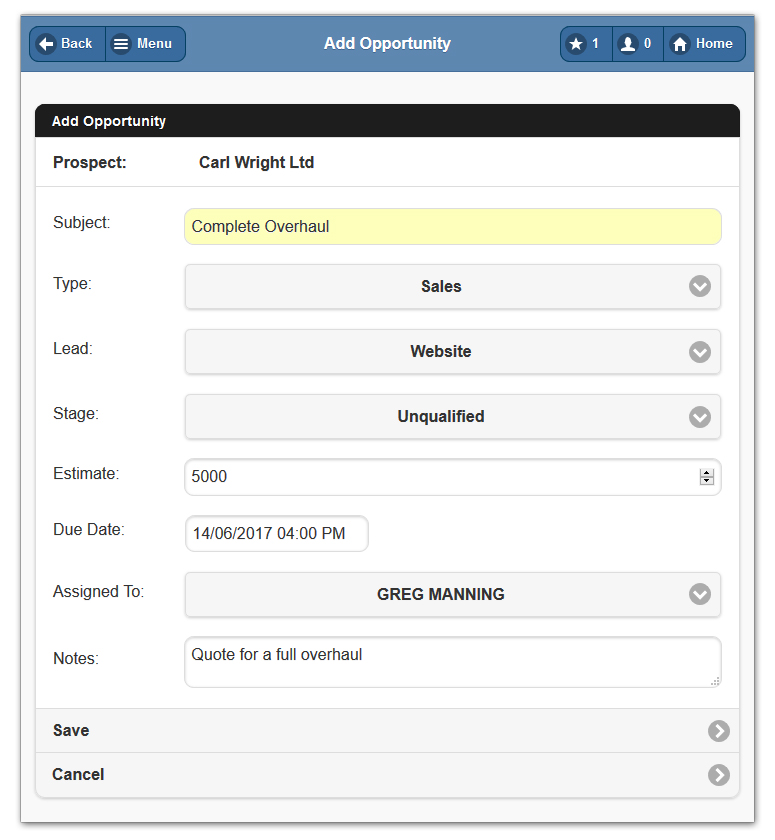Click the Cancel row arrow icon
Image resolution: width=775 pixels, height=840 pixels.
[x=718, y=775]
